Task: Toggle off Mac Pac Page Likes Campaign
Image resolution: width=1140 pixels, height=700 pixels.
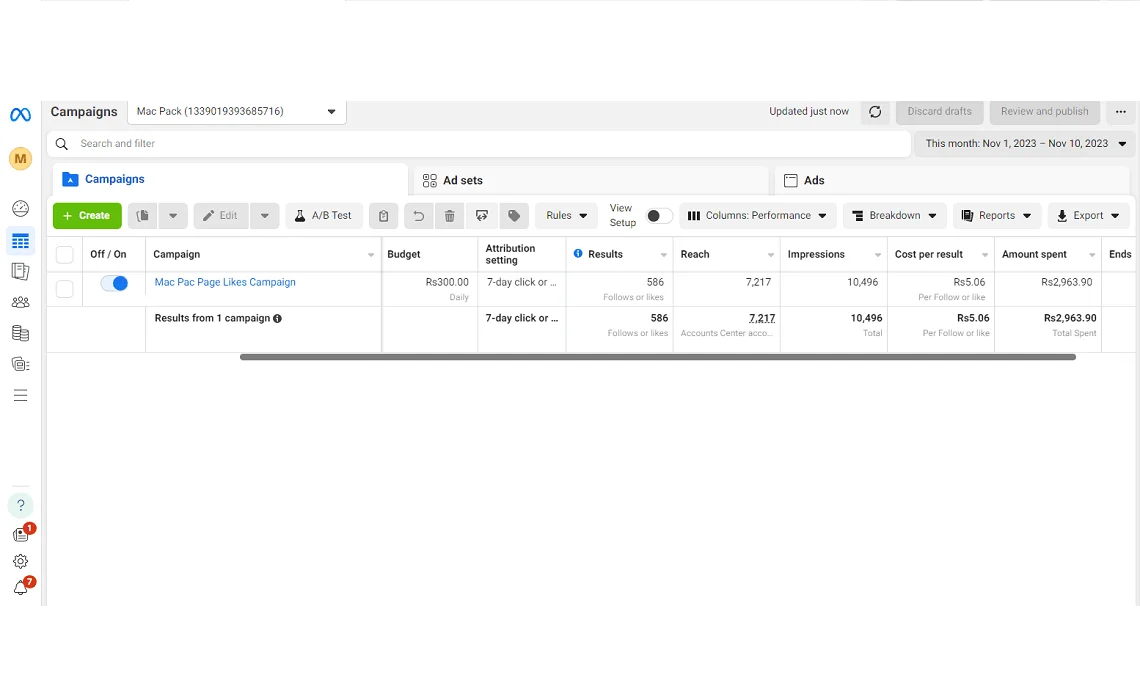Action: 114,284
